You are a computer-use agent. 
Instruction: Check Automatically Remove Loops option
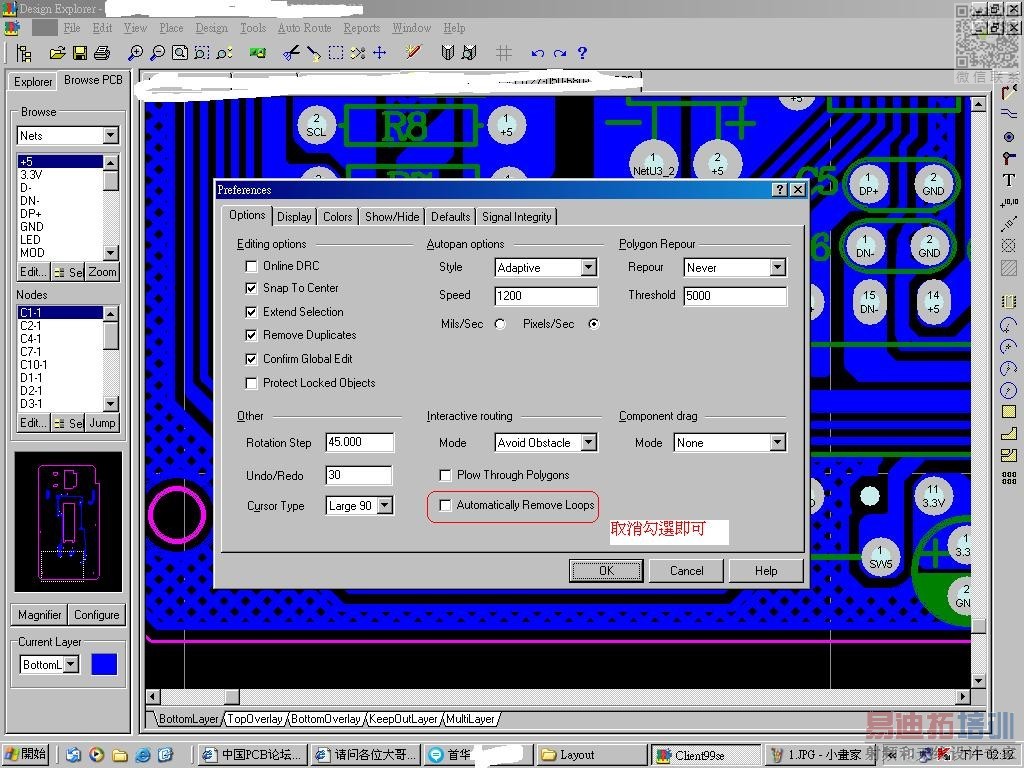445,505
